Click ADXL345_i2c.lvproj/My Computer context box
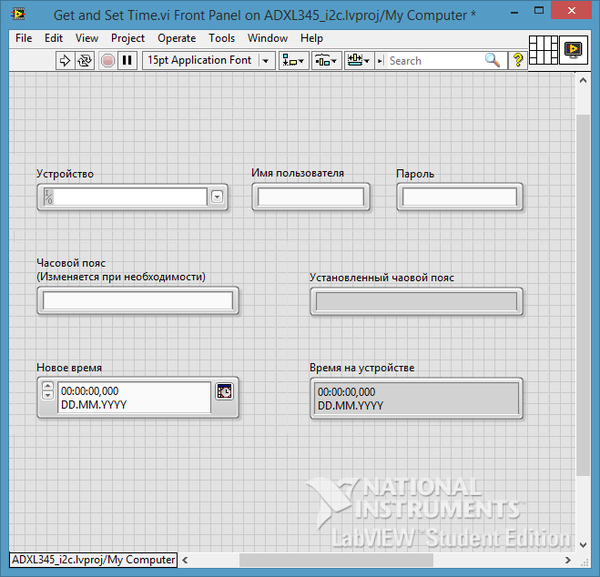The height and width of the screenshot is (577, 600). point(93,560)
